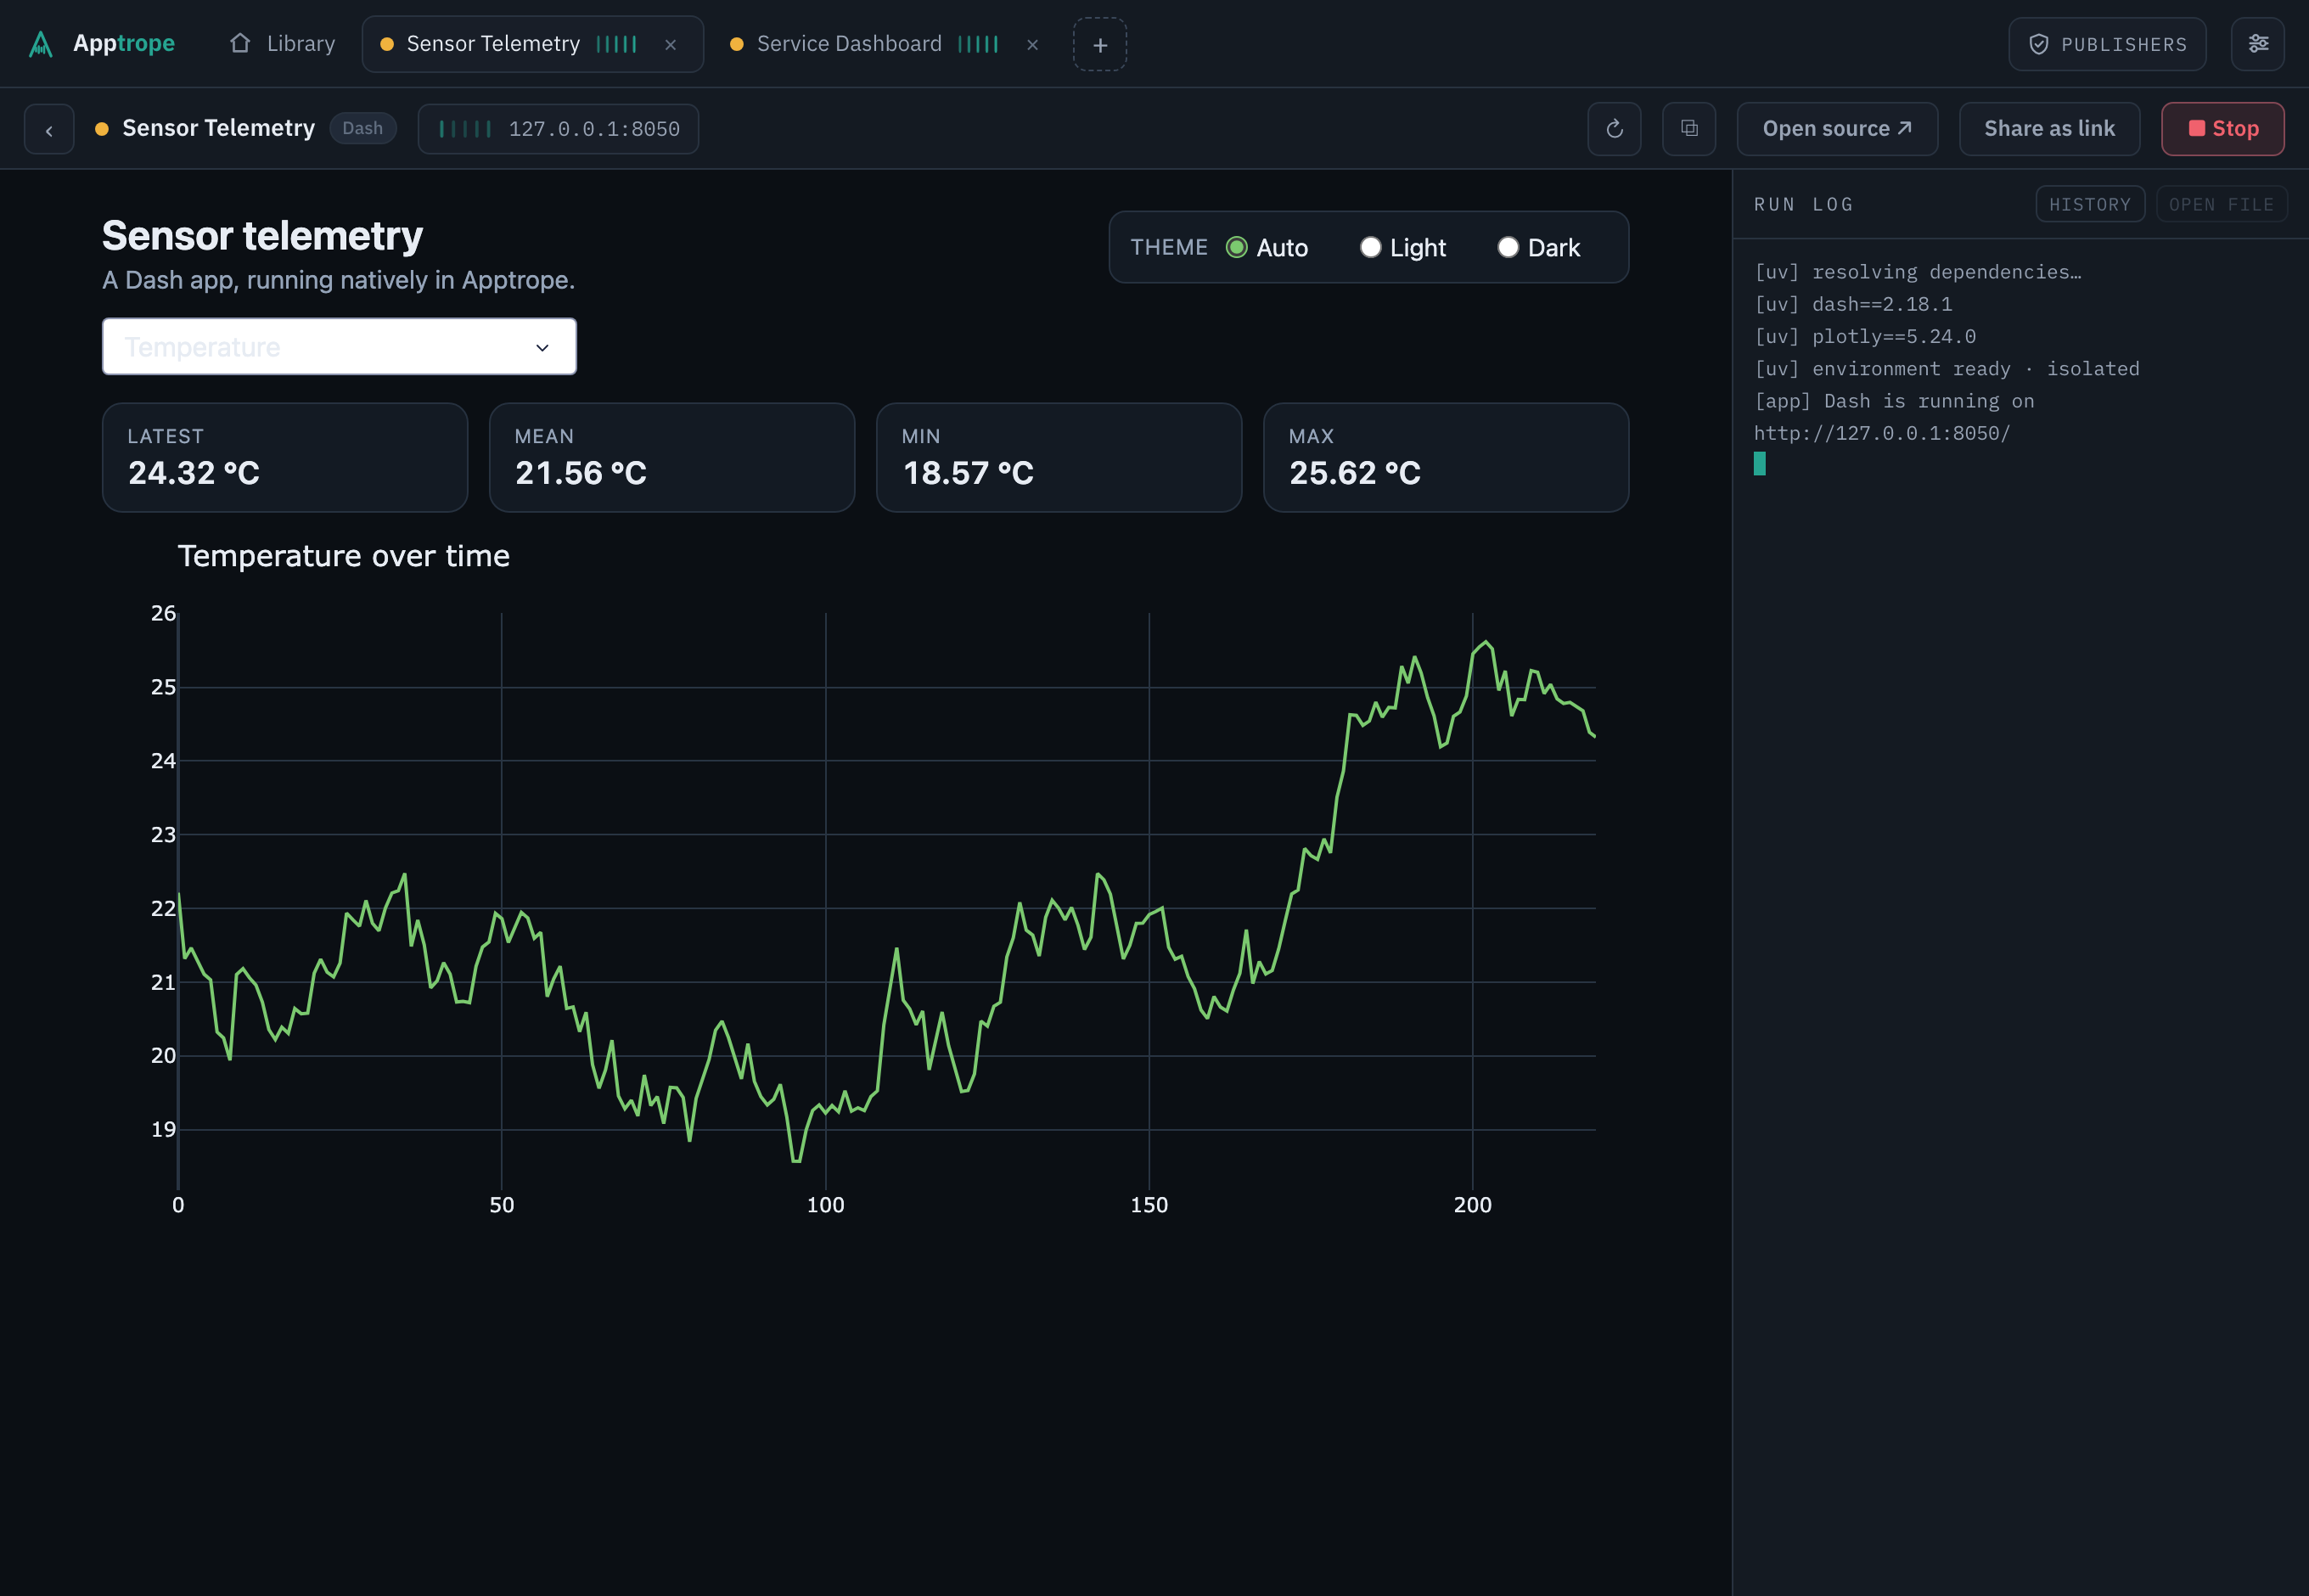2309x1596 pixels.
Task: Open run log History
Action: pos(2090,204)
